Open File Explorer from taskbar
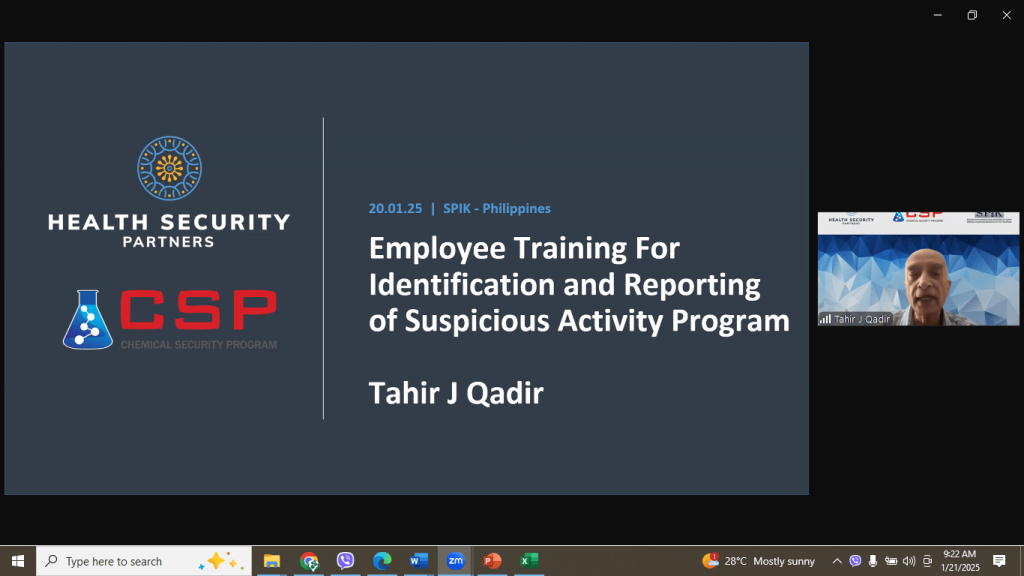Viewport: 1024px width, 576px height. click(272, 561)
